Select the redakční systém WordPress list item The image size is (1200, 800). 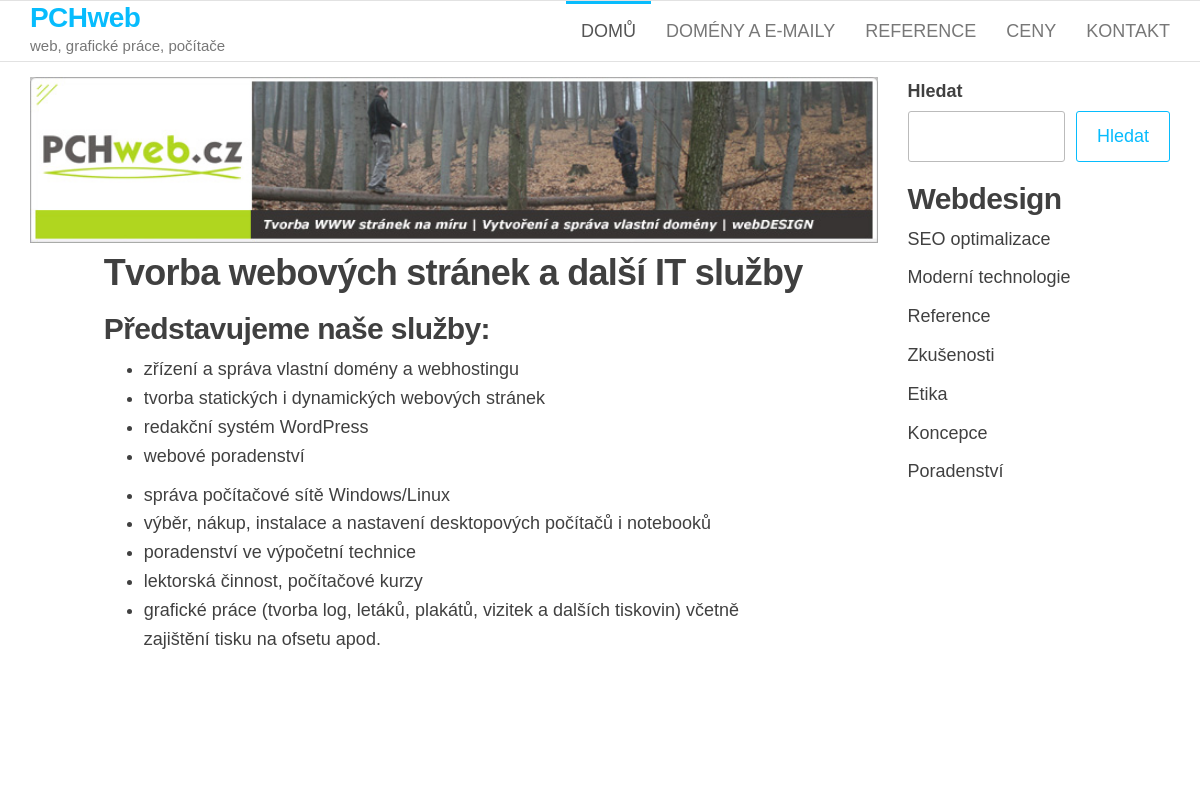(255, 427)
